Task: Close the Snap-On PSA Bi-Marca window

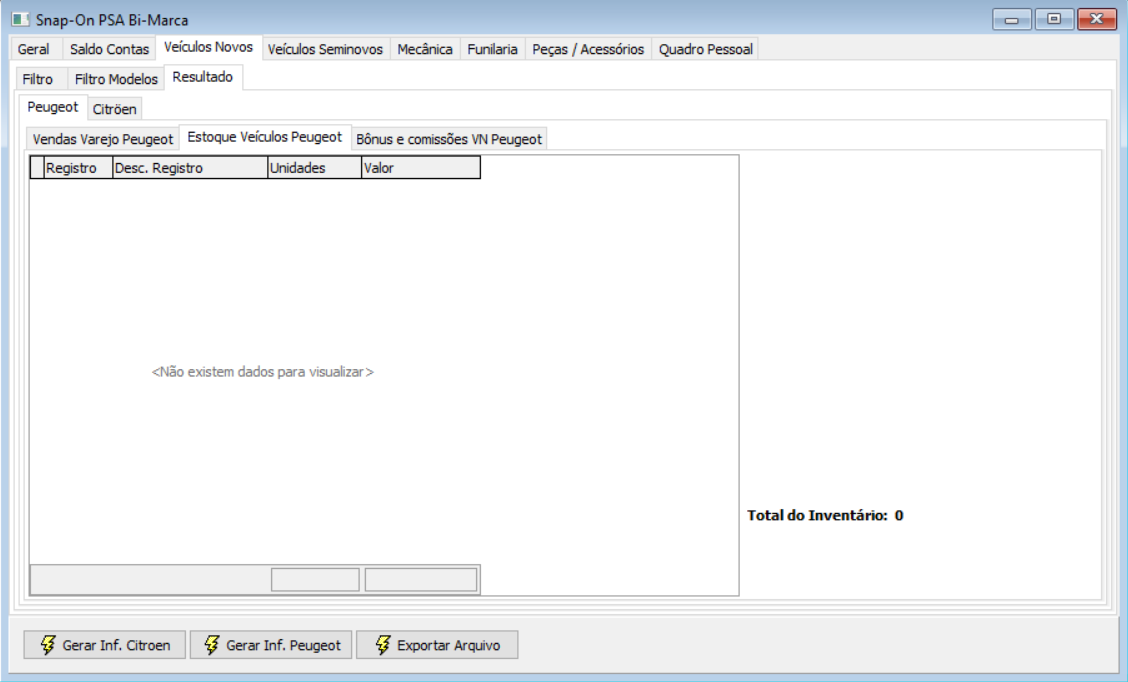Action: click(1097, 19)
